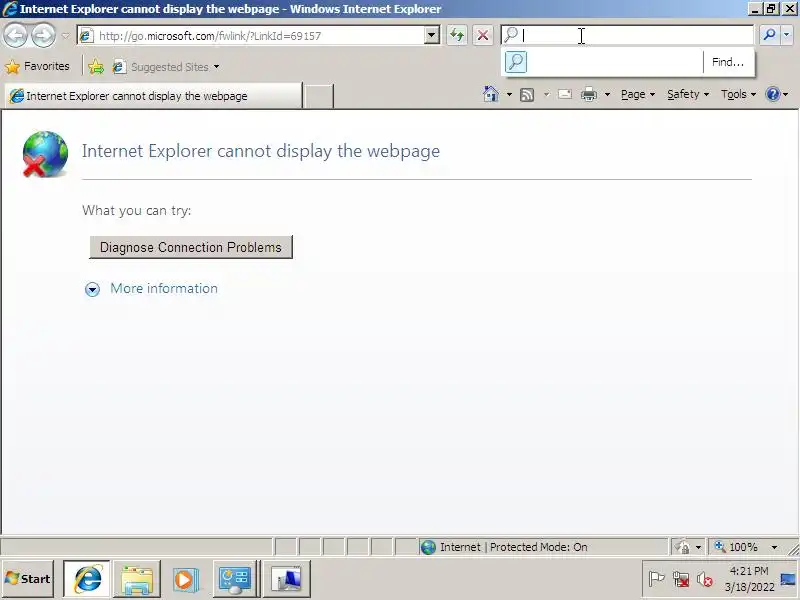This screenshot has height=600, width=800.
Task: Click the red Stop loading icon
Action: coord(483,36)
